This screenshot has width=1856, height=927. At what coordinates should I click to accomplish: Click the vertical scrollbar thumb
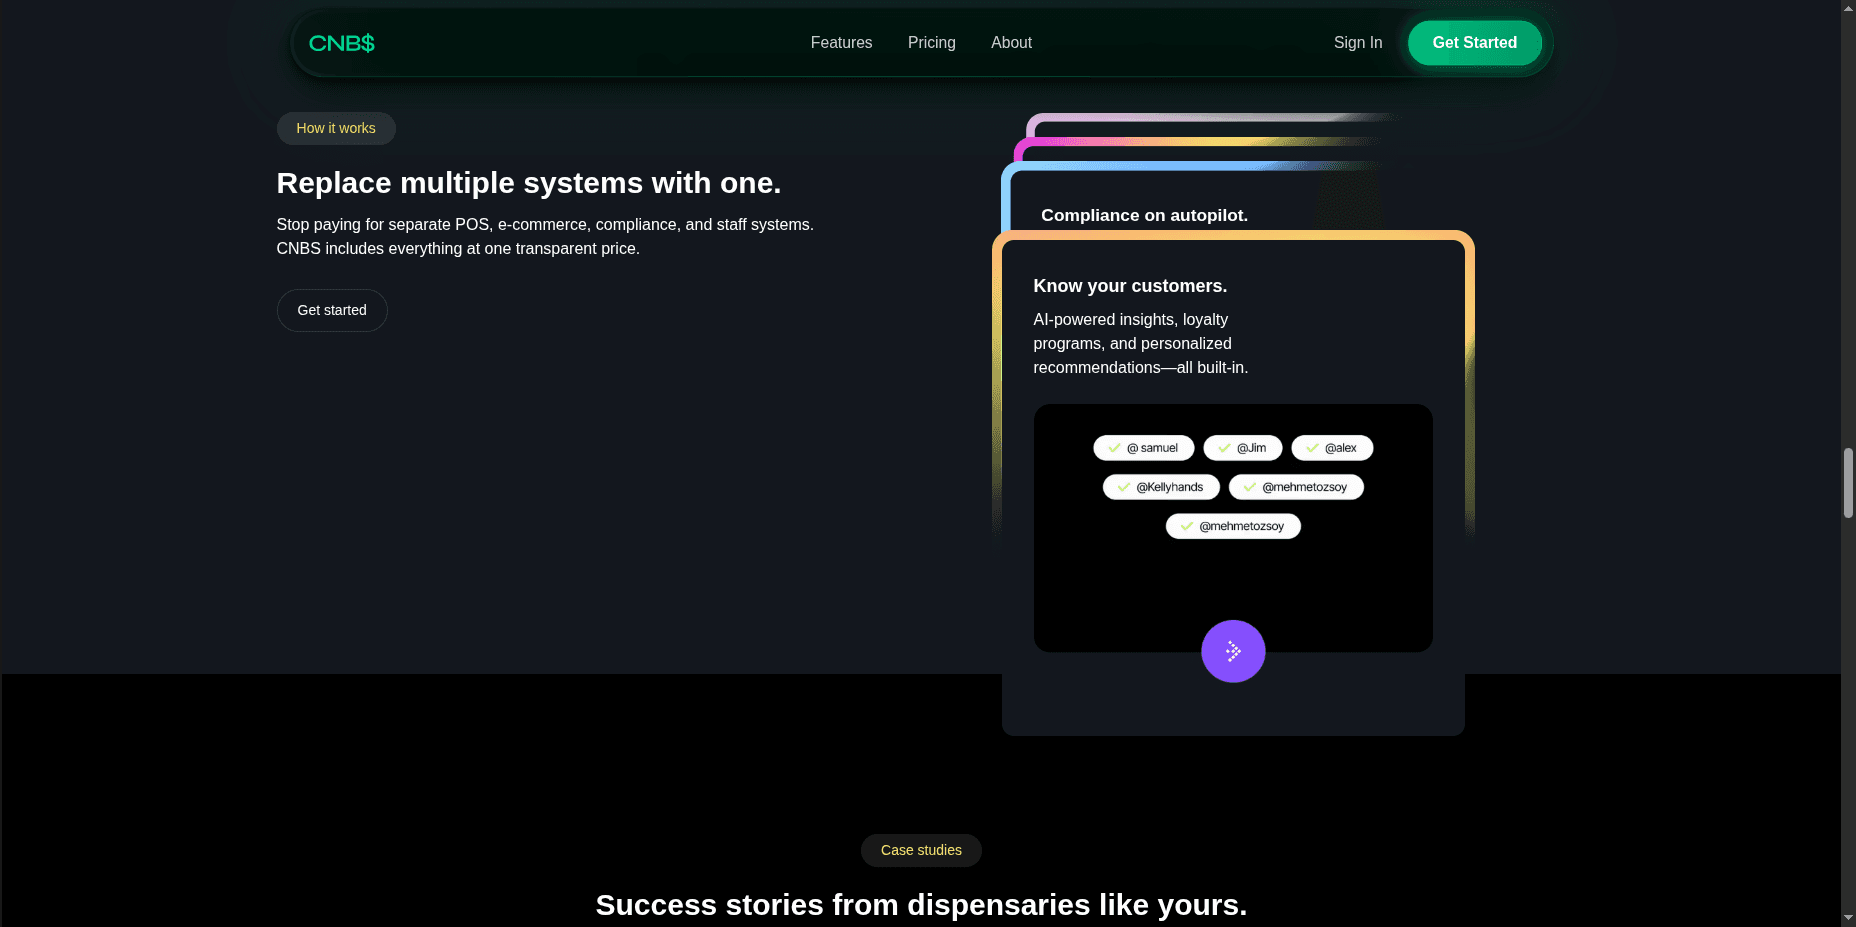[x=1848, y=483]
